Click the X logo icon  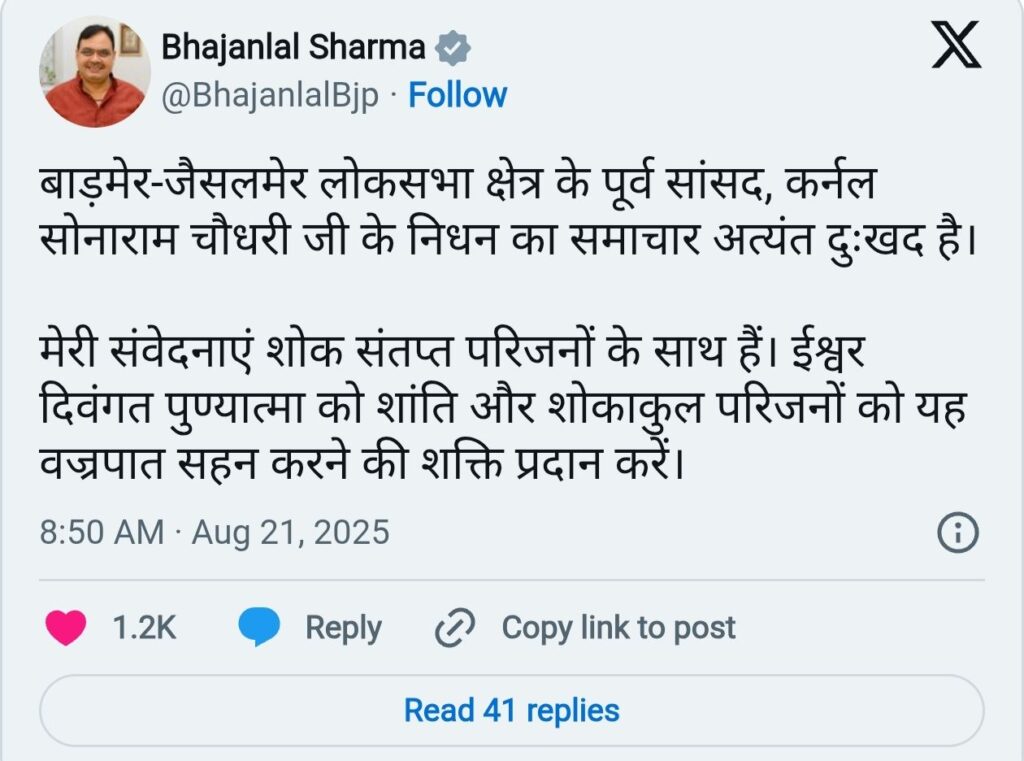[x=955, y=45]
